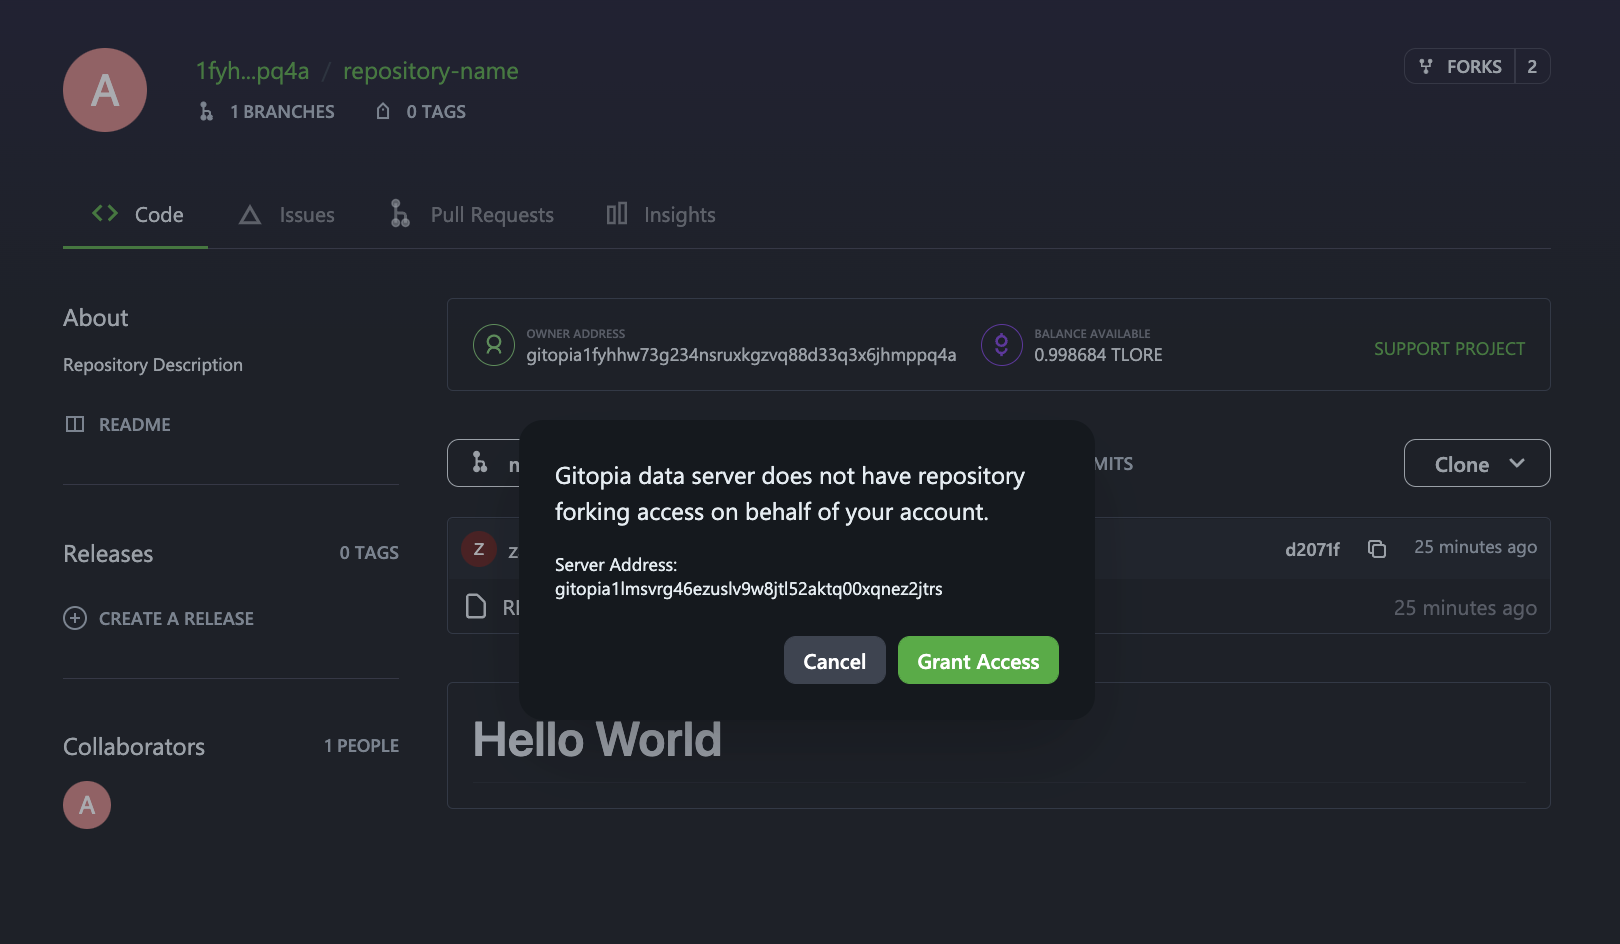Open the repository-name breadcrumb link
Viewport: 1620px width, 944px height.
430,71
